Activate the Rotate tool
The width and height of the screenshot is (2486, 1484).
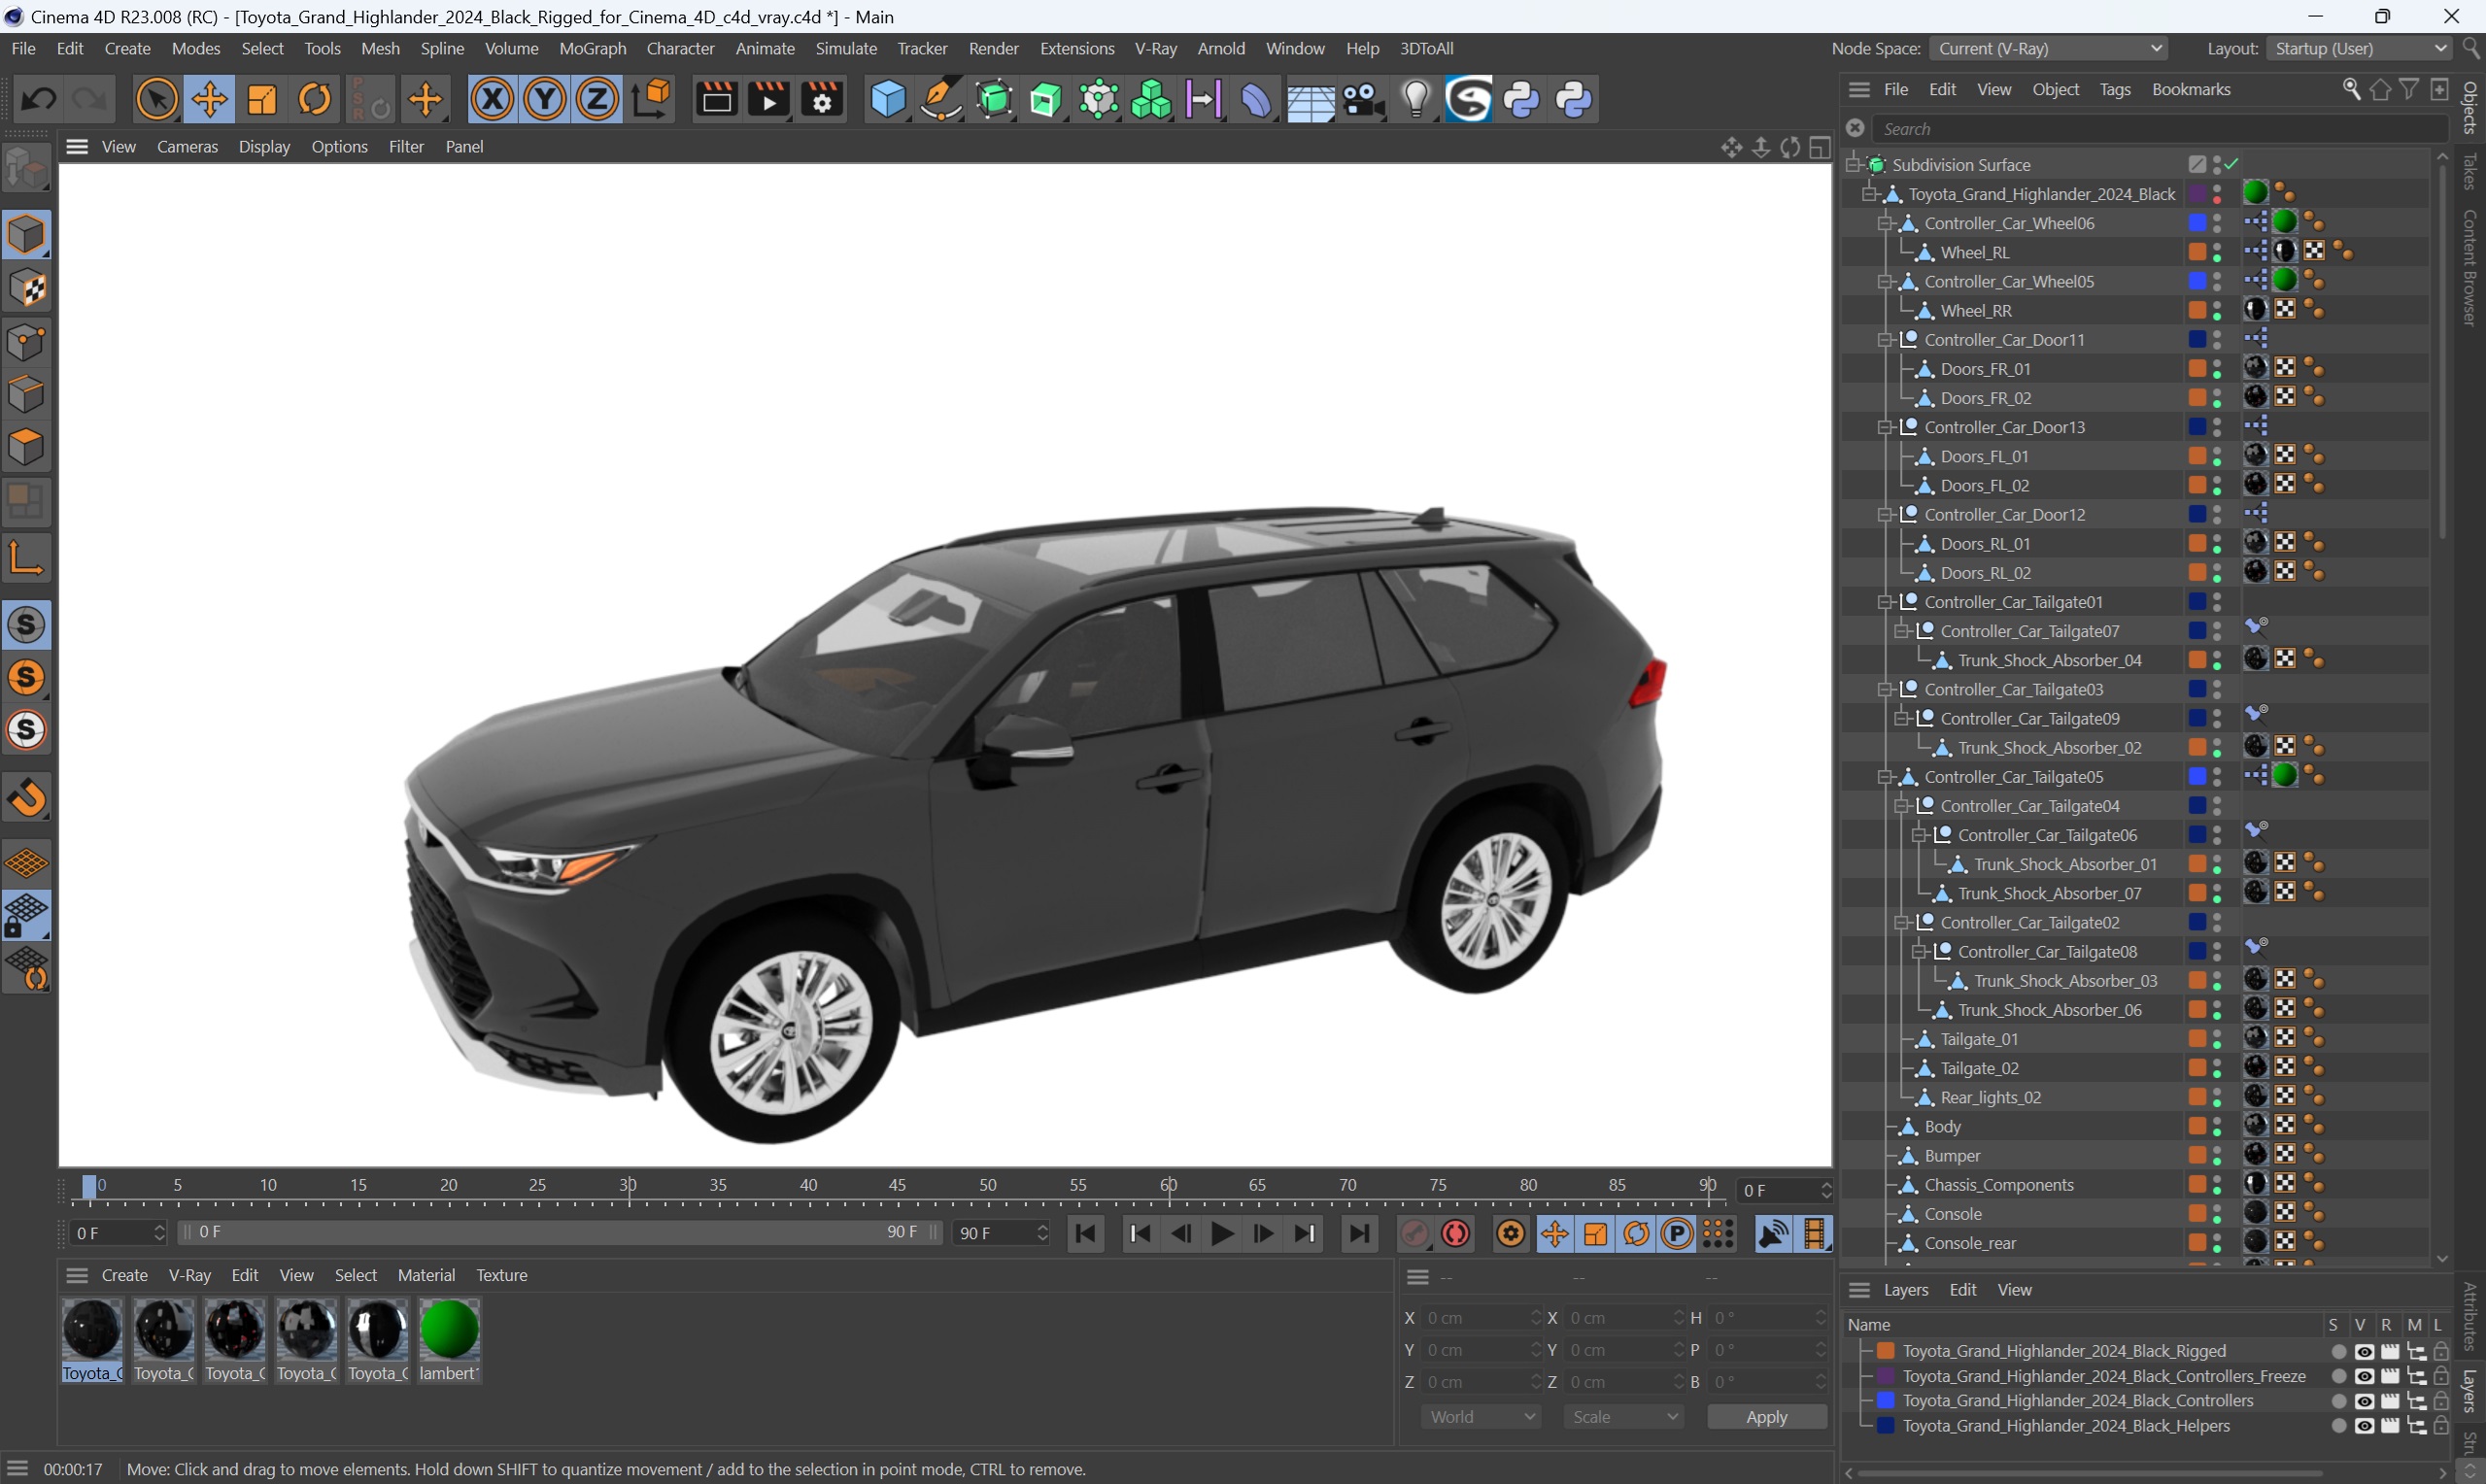click(315, 99)
